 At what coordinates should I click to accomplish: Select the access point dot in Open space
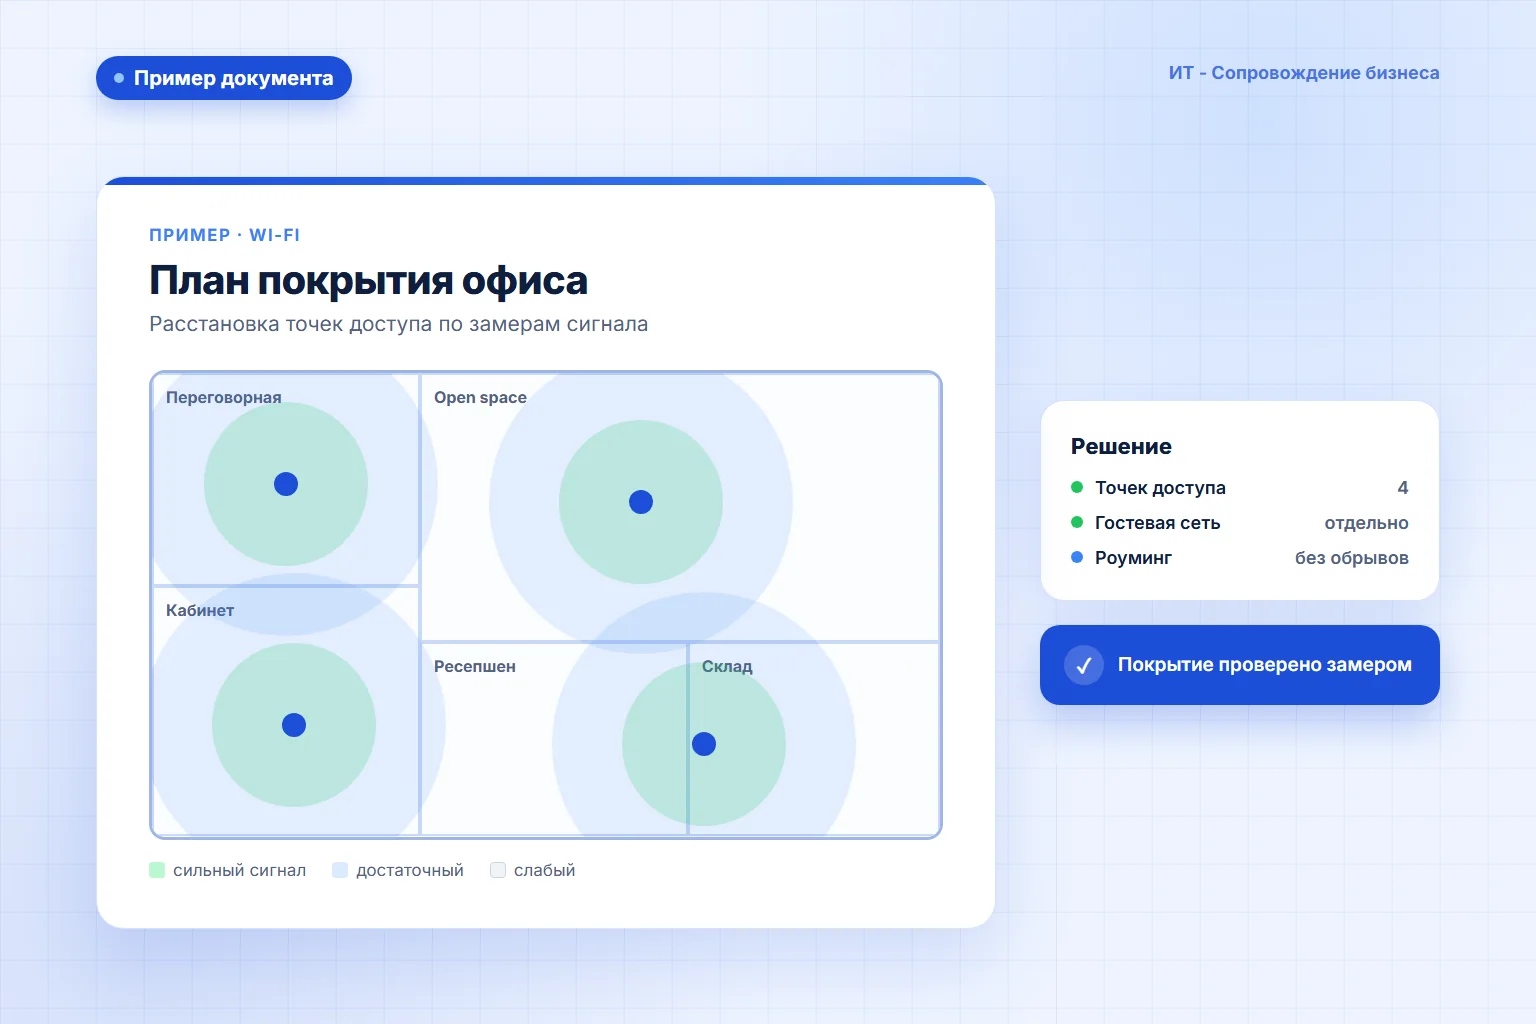pos(641,502)
